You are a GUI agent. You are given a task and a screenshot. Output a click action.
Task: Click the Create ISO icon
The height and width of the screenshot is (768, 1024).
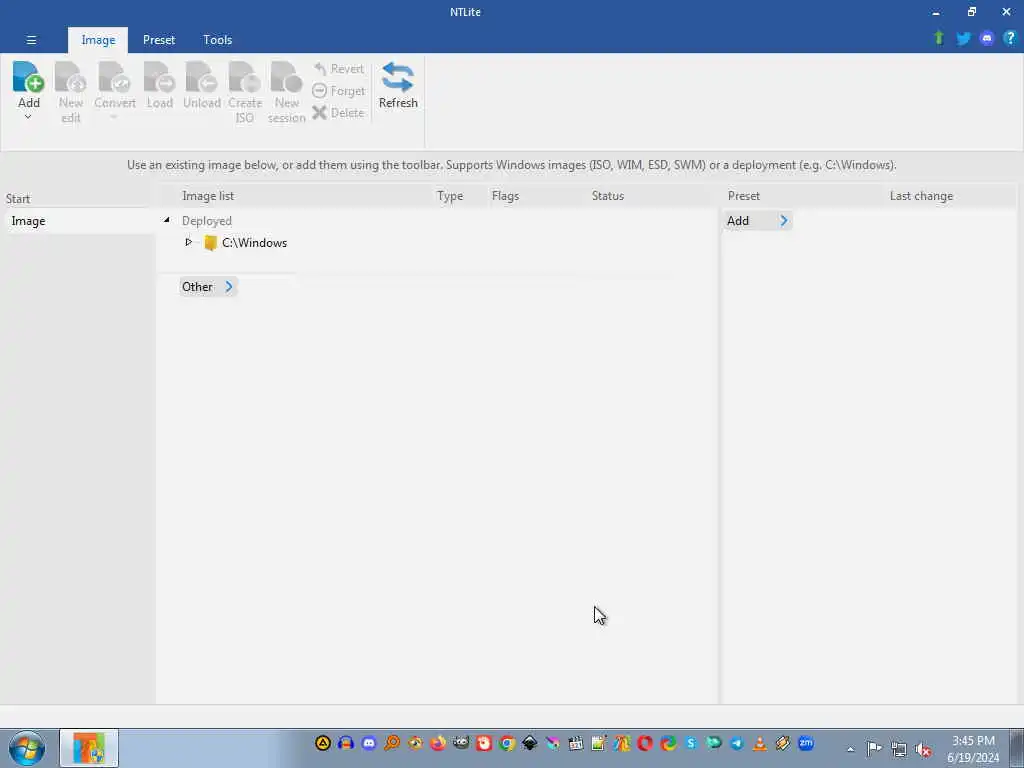point(244,78)
